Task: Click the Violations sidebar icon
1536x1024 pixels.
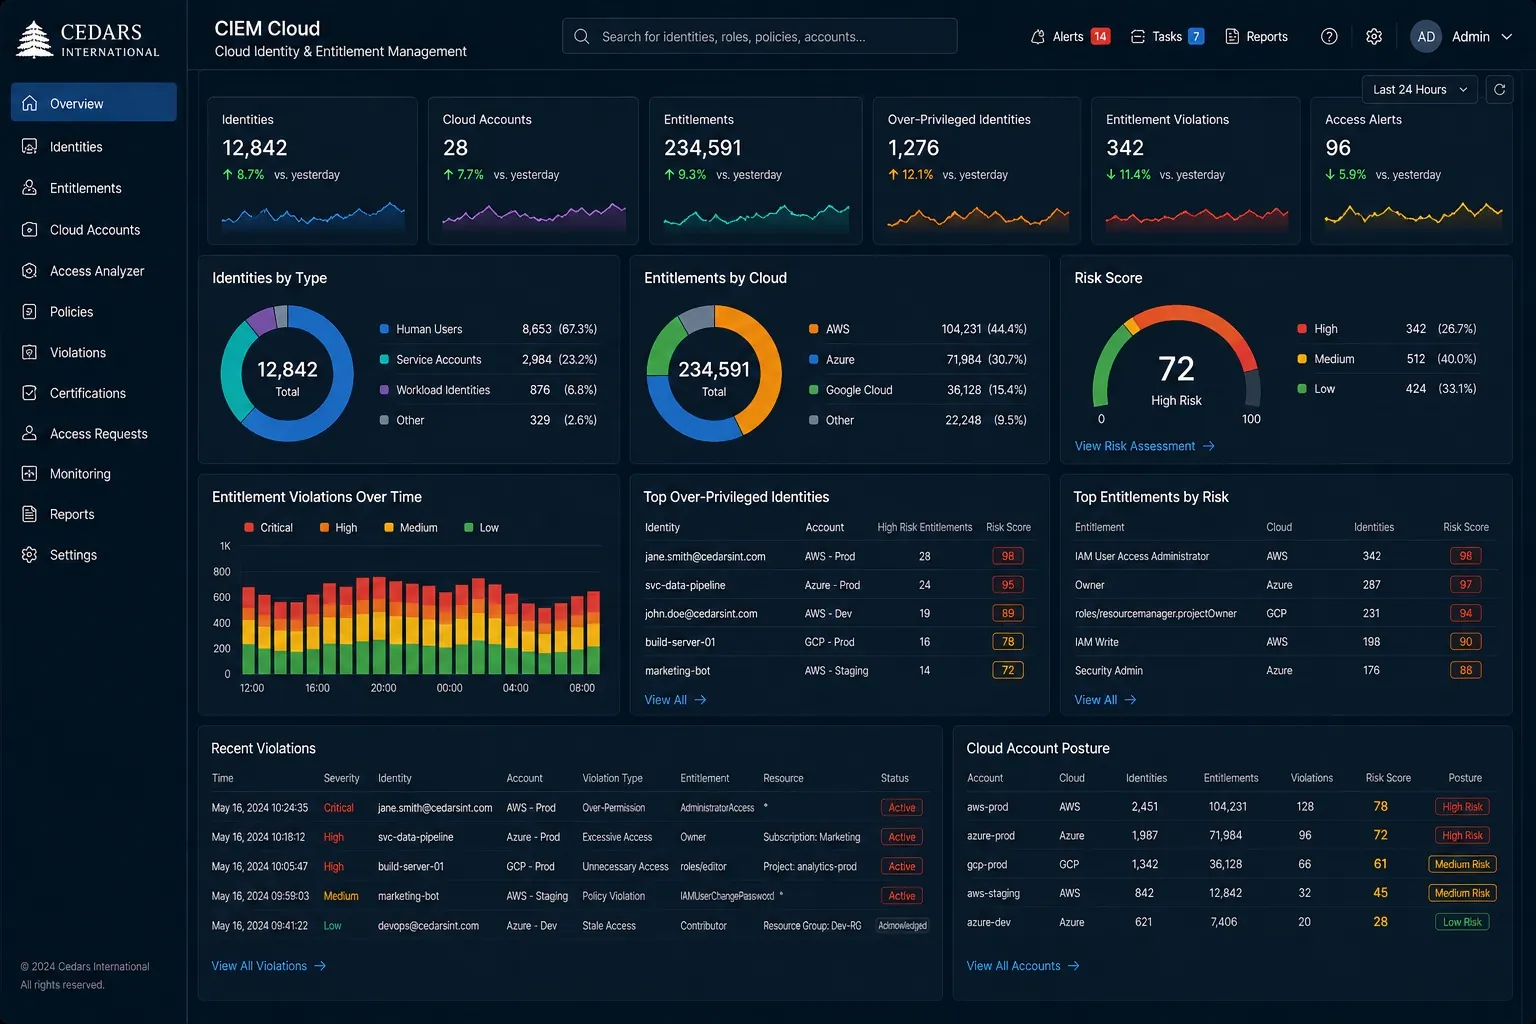Action: [x=30, y=352]
